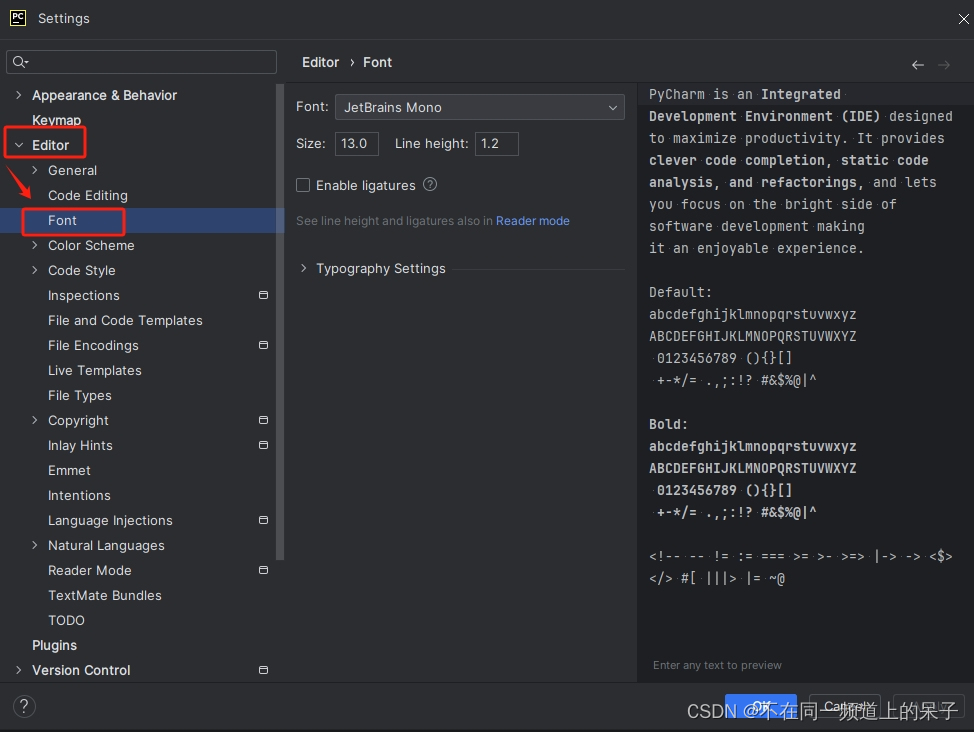This screenshot has height=732, width=974.
Task: Open TextMate Bundles page
Action: [104, 595]
